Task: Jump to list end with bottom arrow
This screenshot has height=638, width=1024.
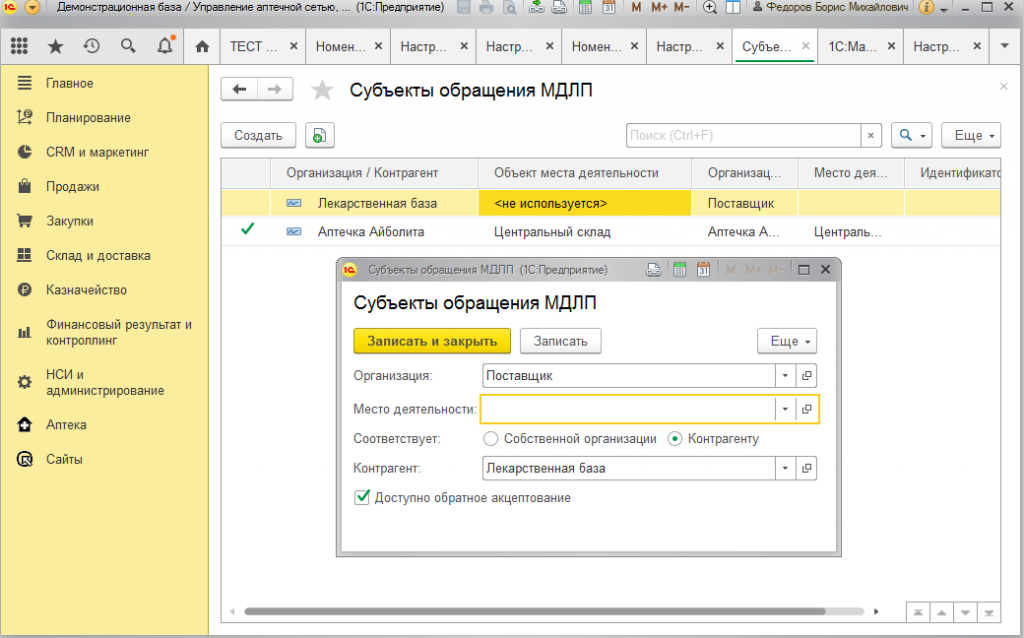Action: click(989, 613)
